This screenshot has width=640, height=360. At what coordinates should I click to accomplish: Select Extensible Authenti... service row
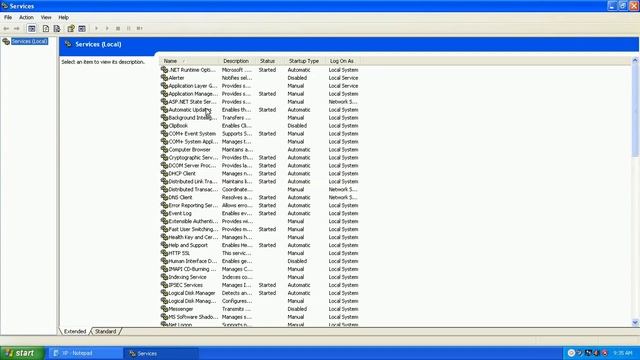click(x=260, y=221)
